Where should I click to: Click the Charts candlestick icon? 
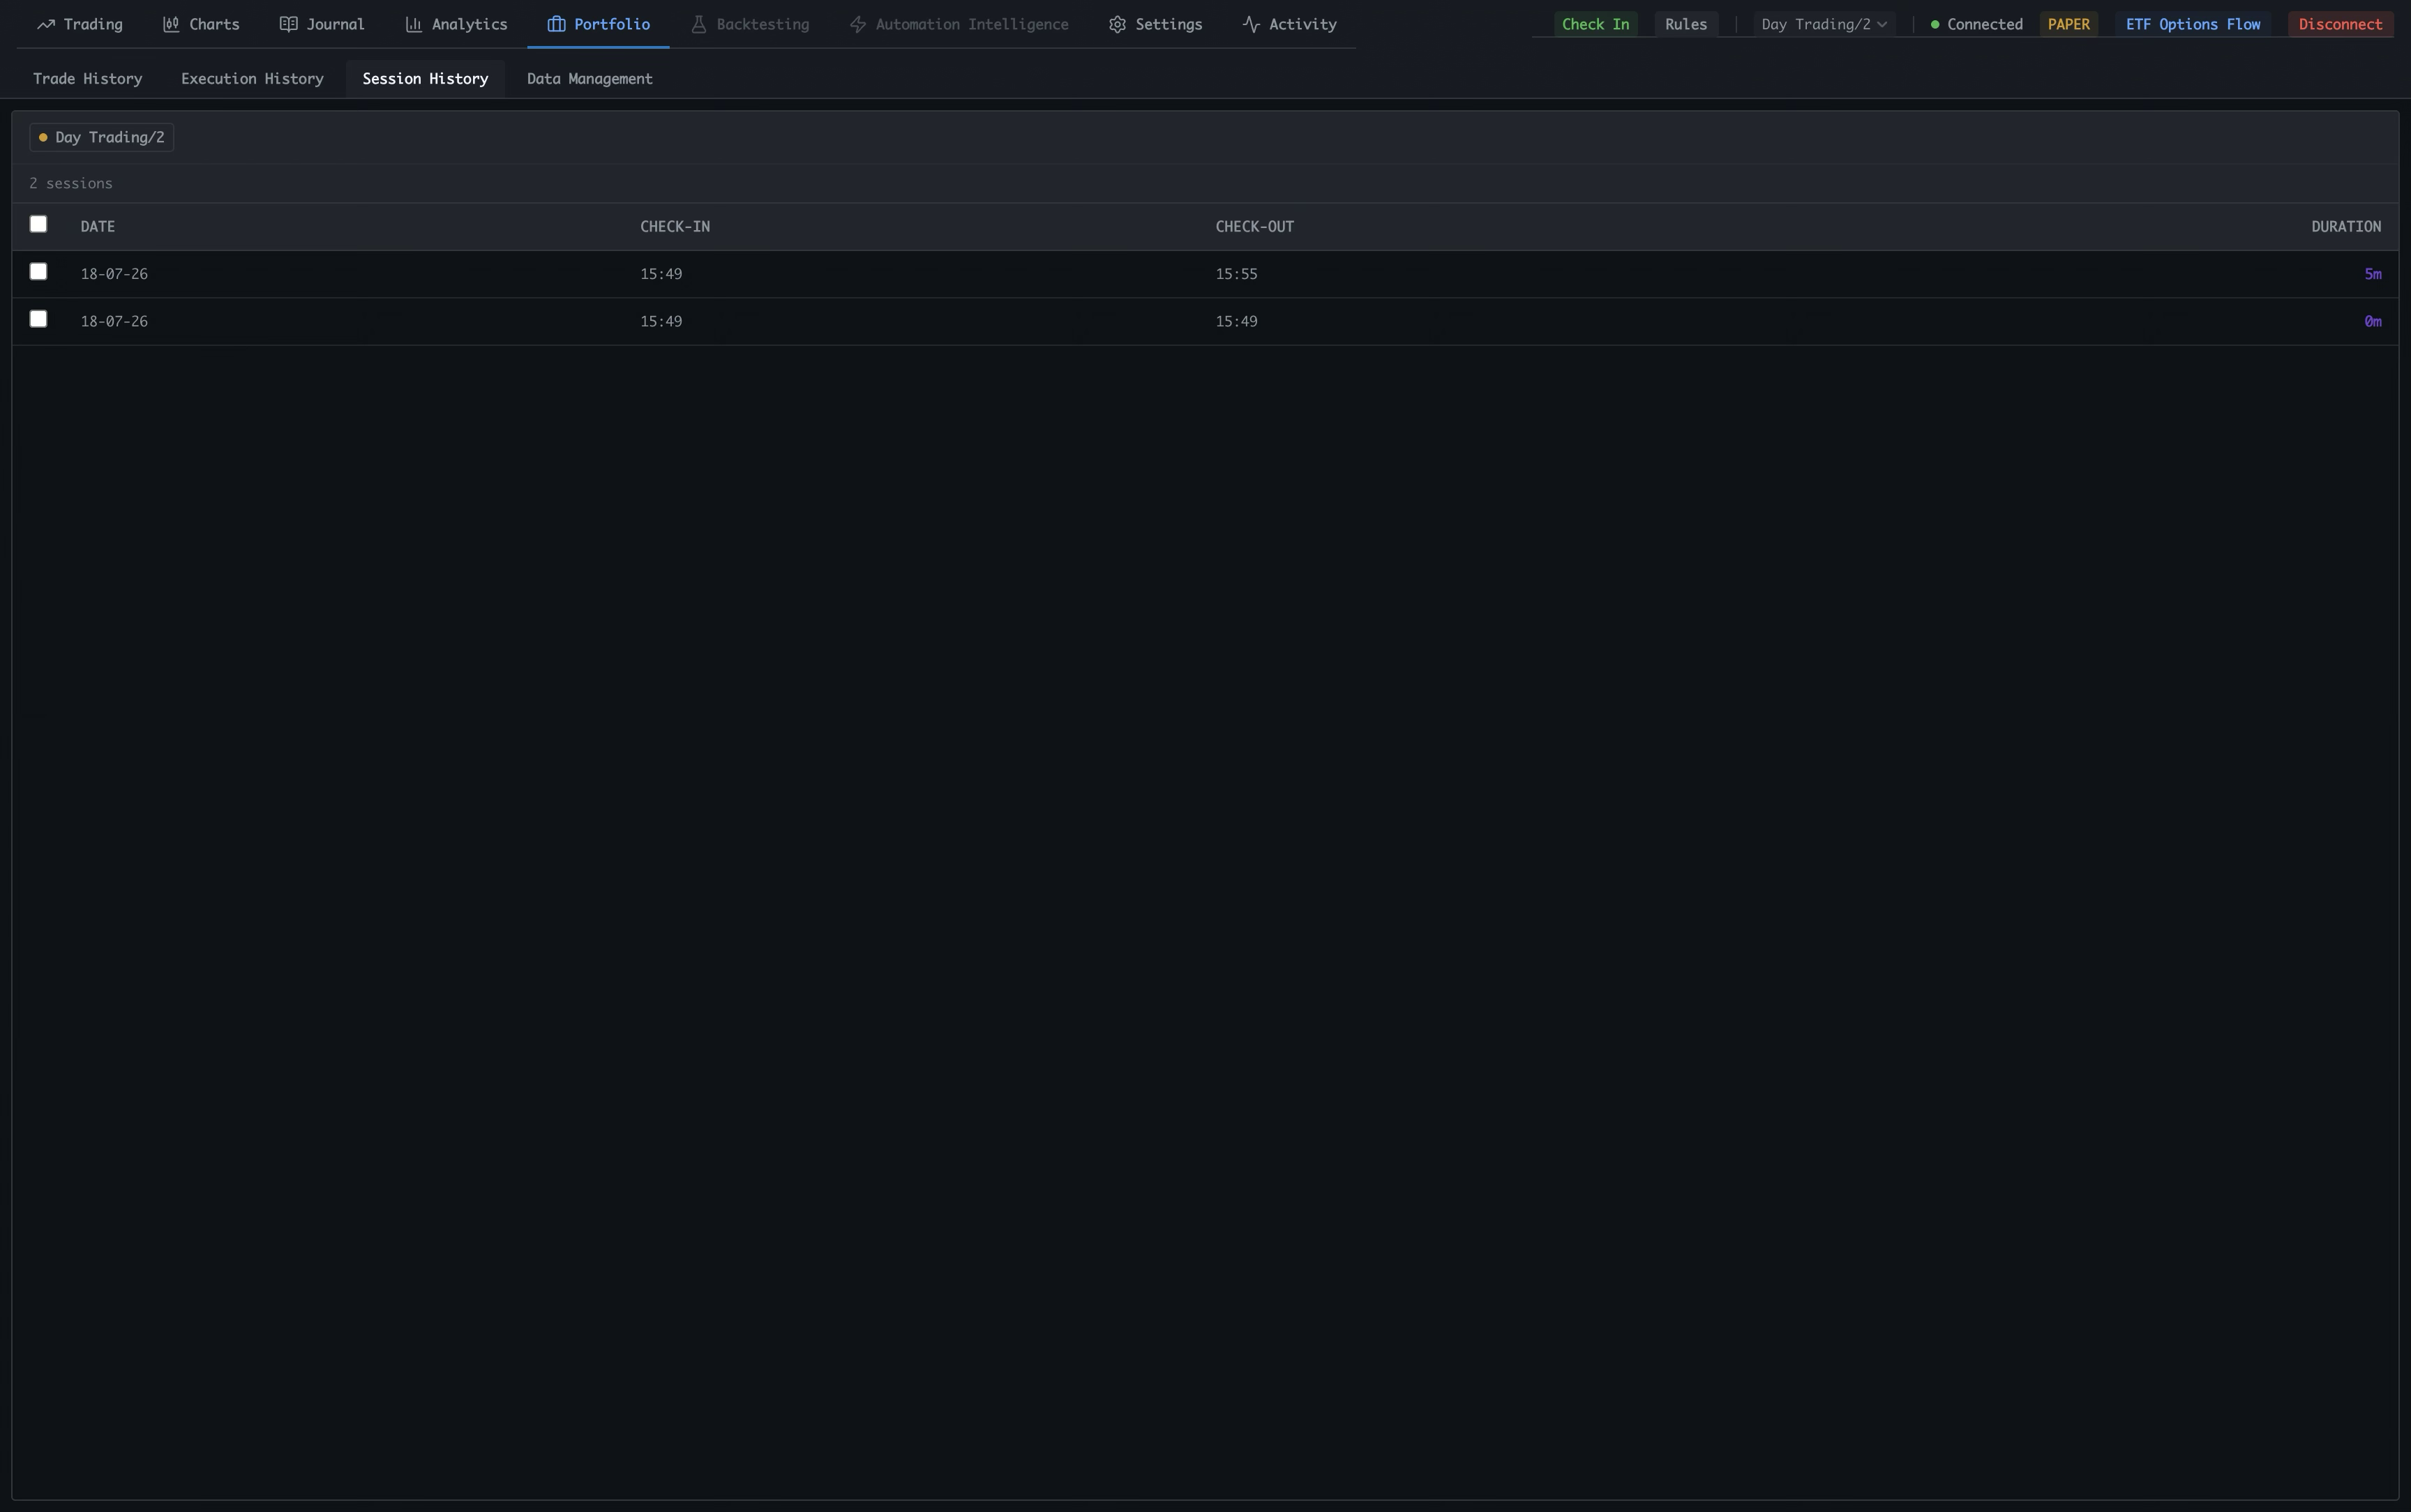(x=171, y=24)
